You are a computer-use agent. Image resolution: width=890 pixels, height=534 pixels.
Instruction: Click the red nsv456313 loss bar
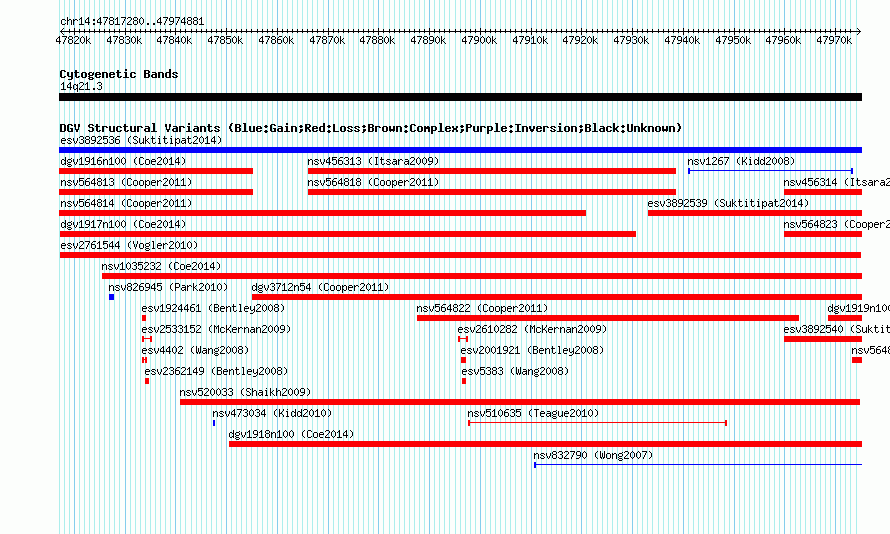point(492,171)
